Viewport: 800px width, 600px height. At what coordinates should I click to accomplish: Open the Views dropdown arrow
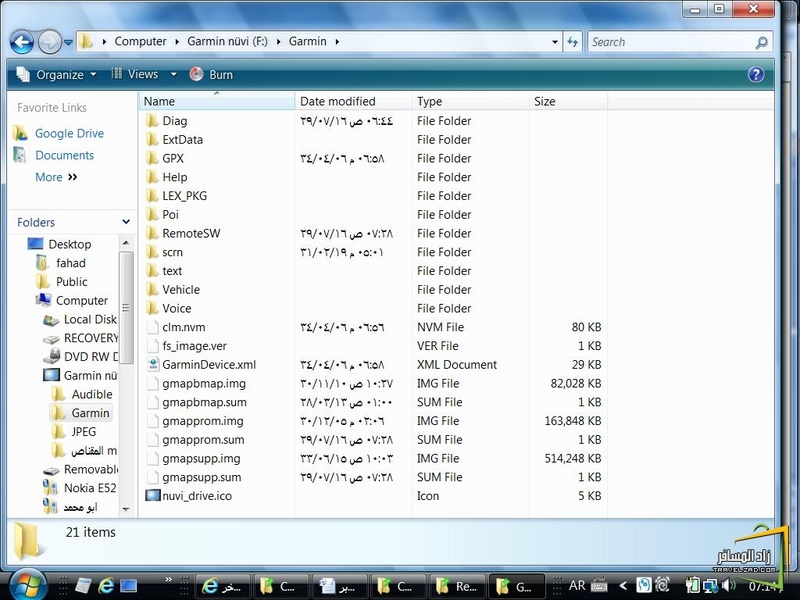pyautogui.click(x=173, y=74)
